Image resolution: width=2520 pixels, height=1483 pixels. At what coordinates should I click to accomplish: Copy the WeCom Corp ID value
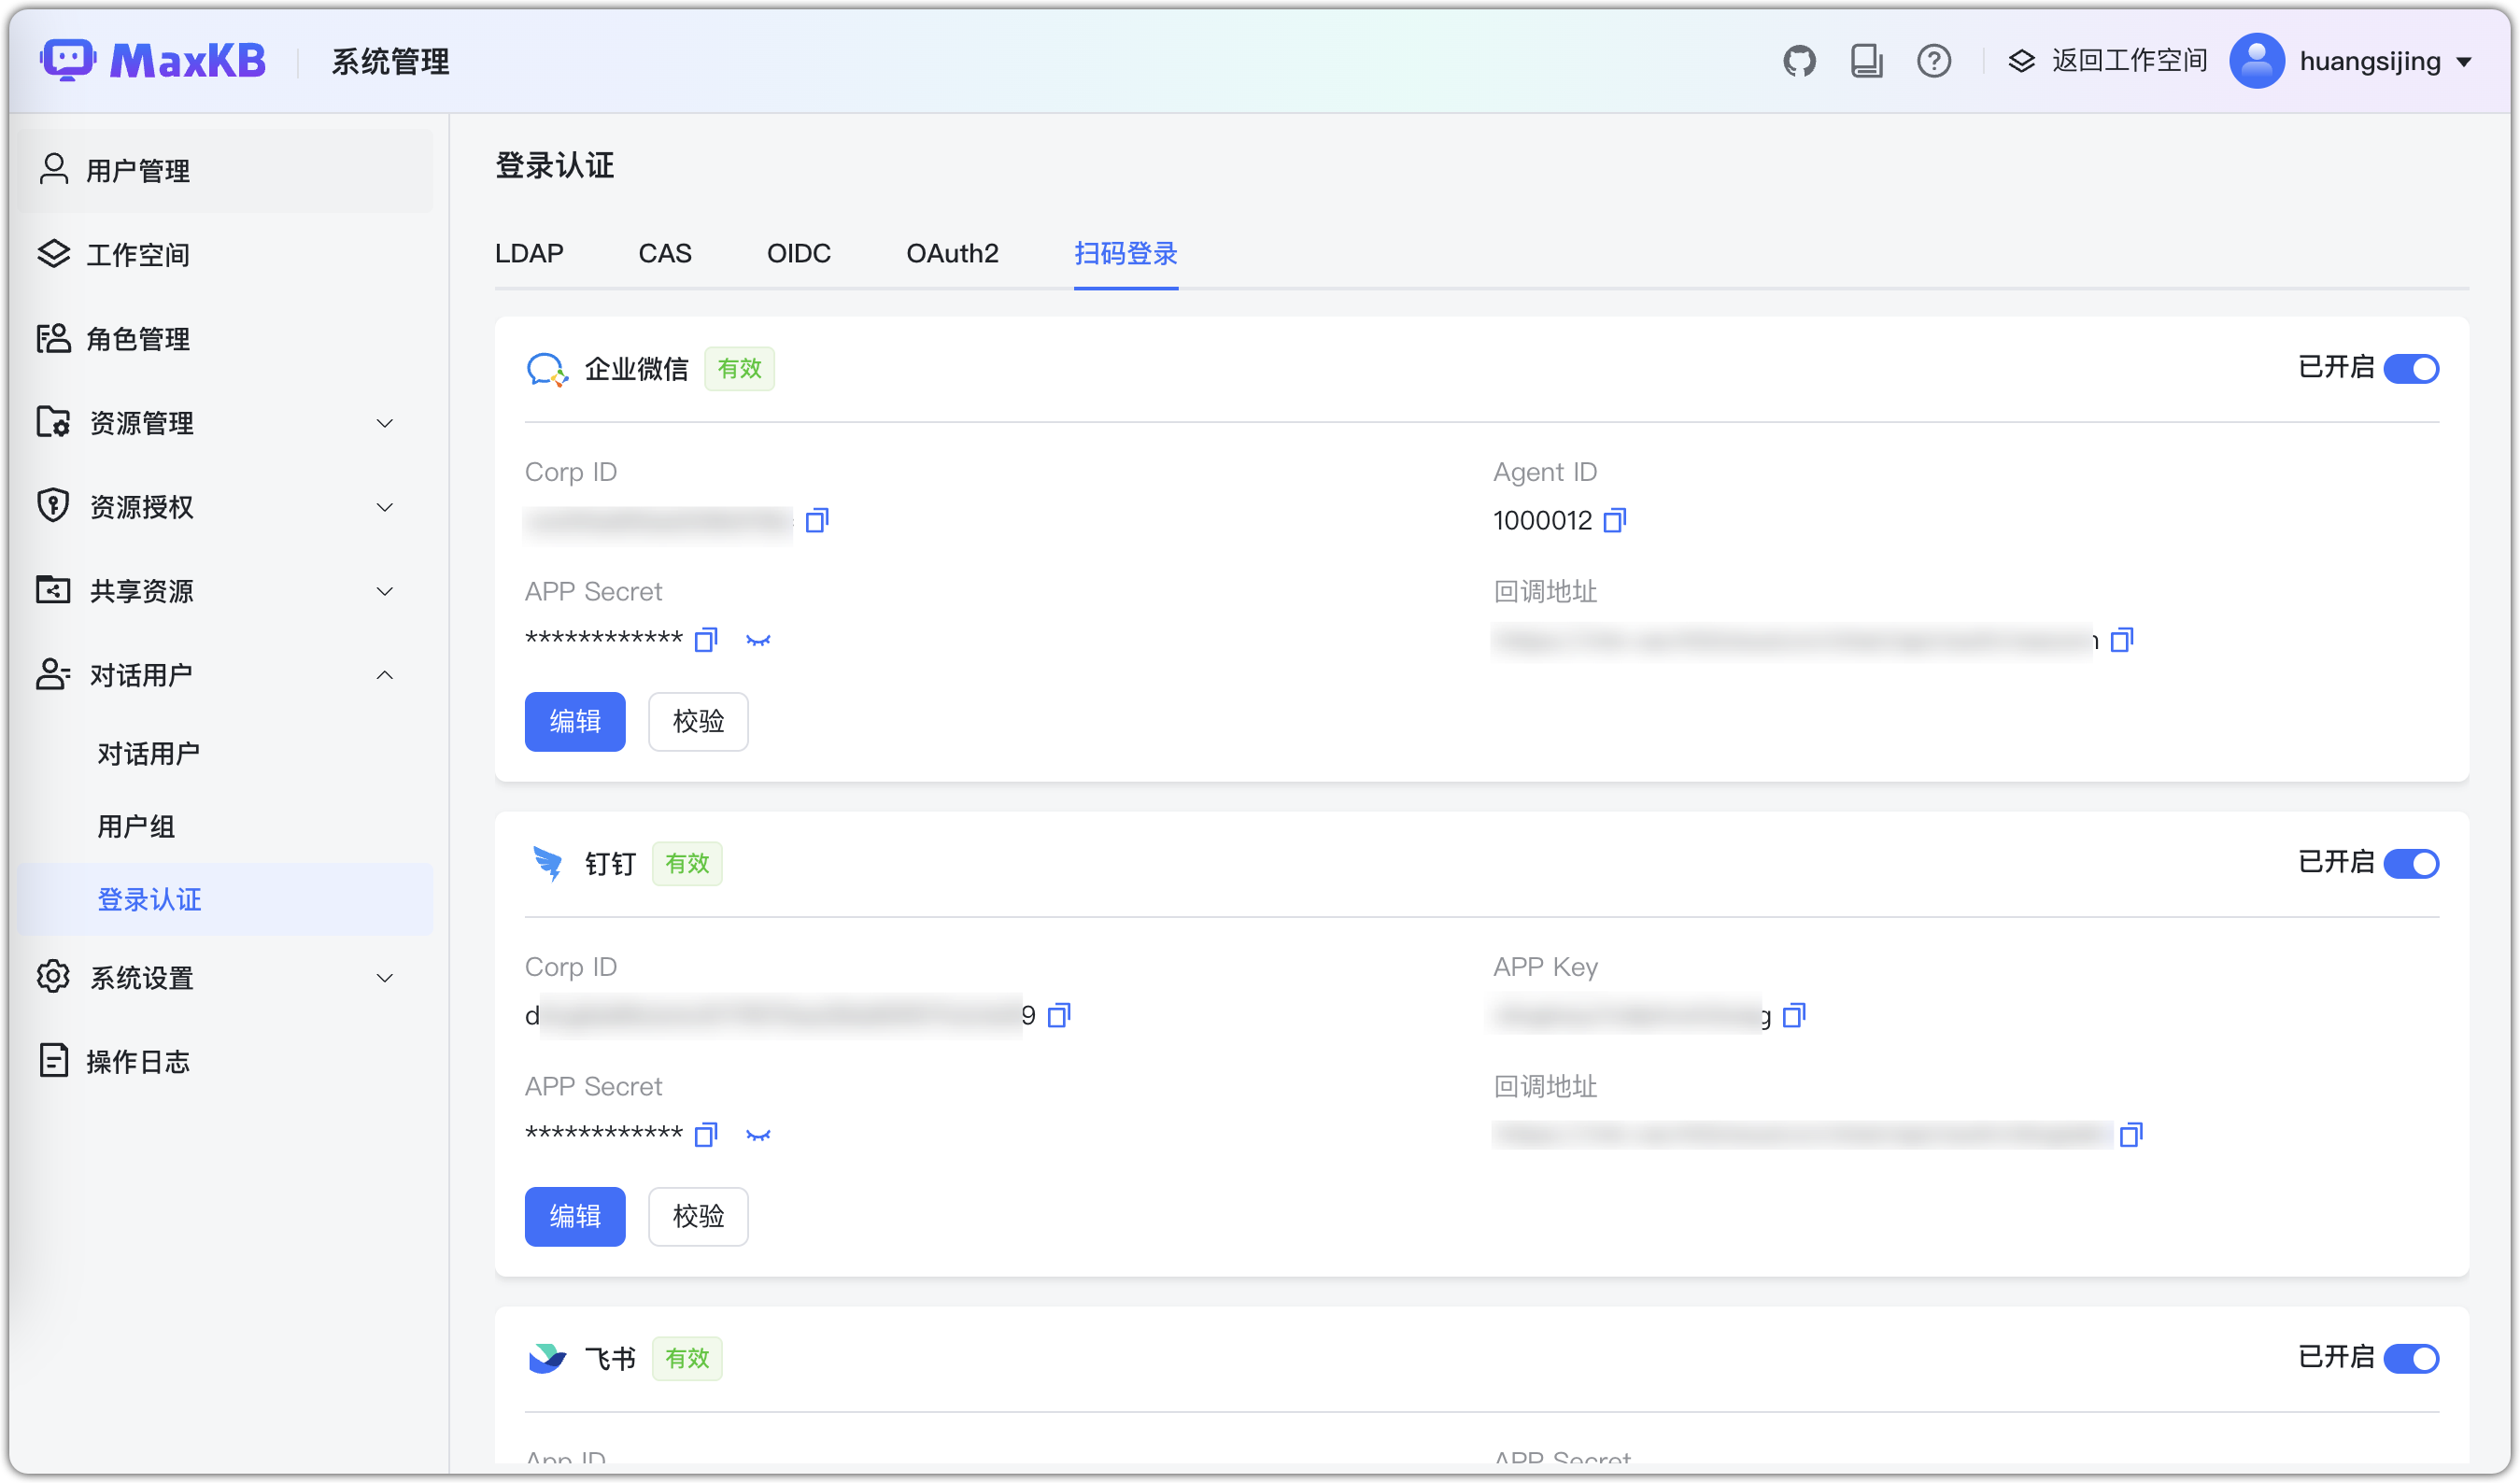click(x=816, y=520)
